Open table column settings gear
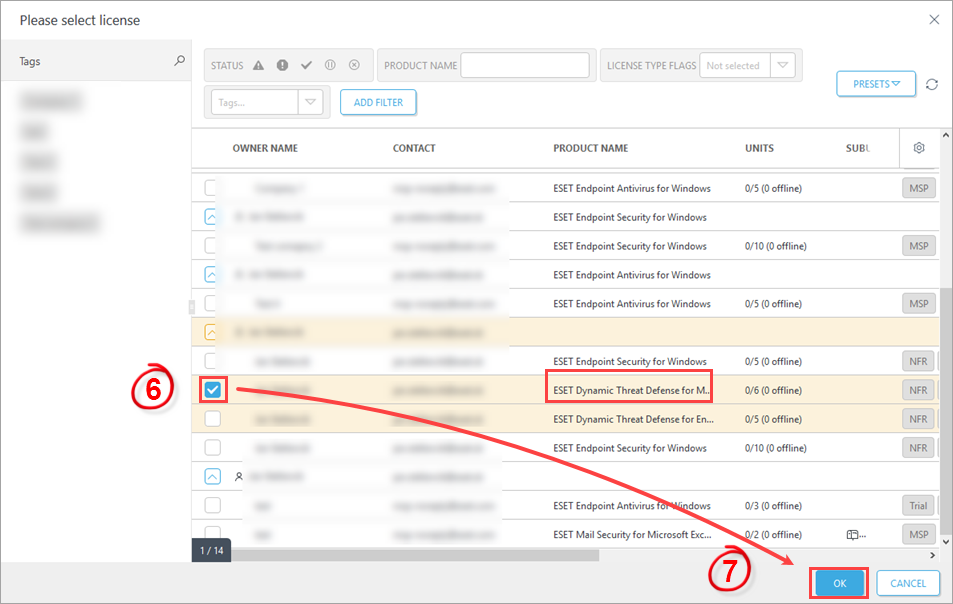953x604 pixels. [x=919, y=148]
